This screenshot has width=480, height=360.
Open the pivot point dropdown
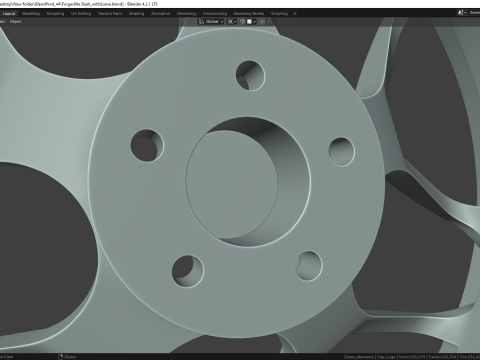(x=232, y=22)
